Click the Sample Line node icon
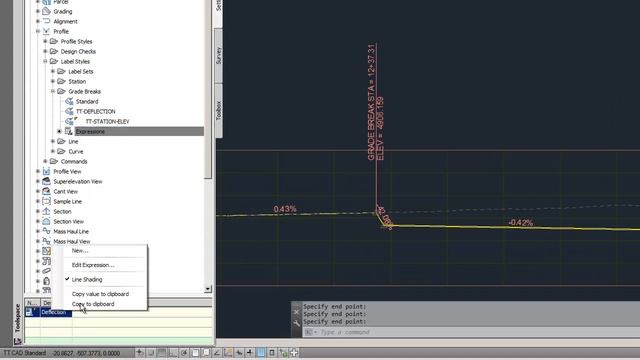 coord(46,201)
